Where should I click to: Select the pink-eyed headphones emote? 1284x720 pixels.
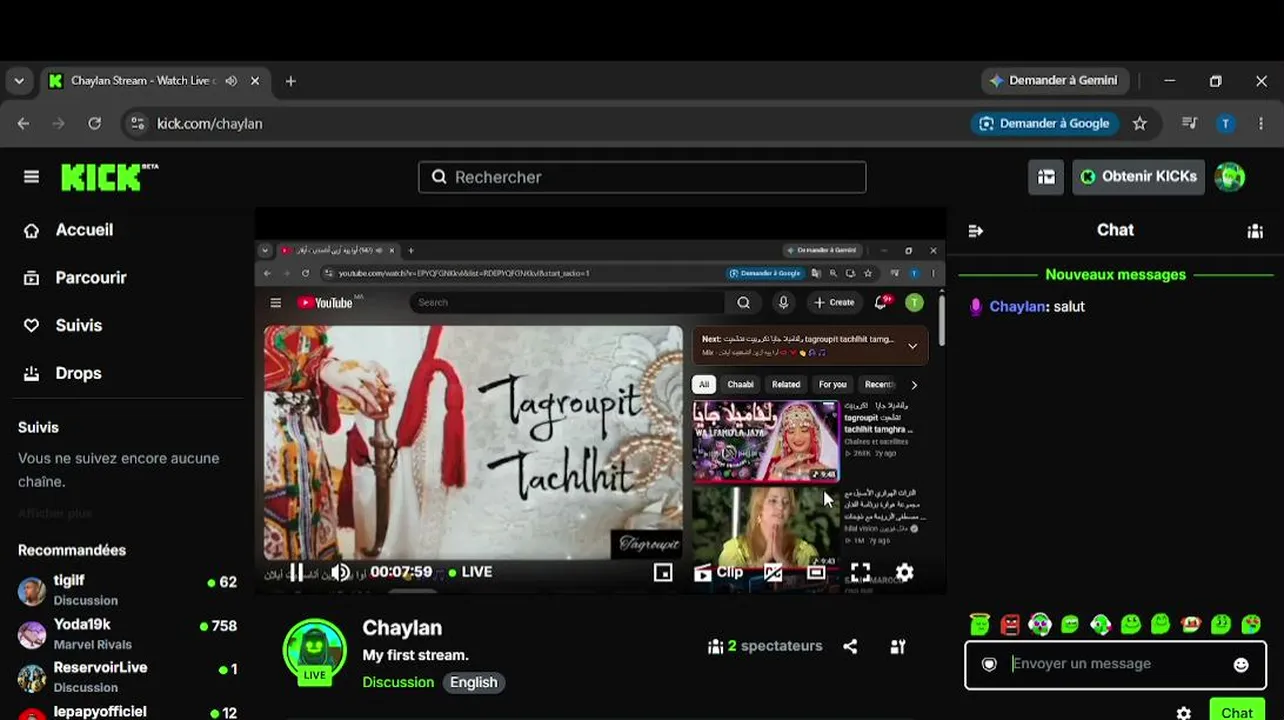[x=1040, y=625]
